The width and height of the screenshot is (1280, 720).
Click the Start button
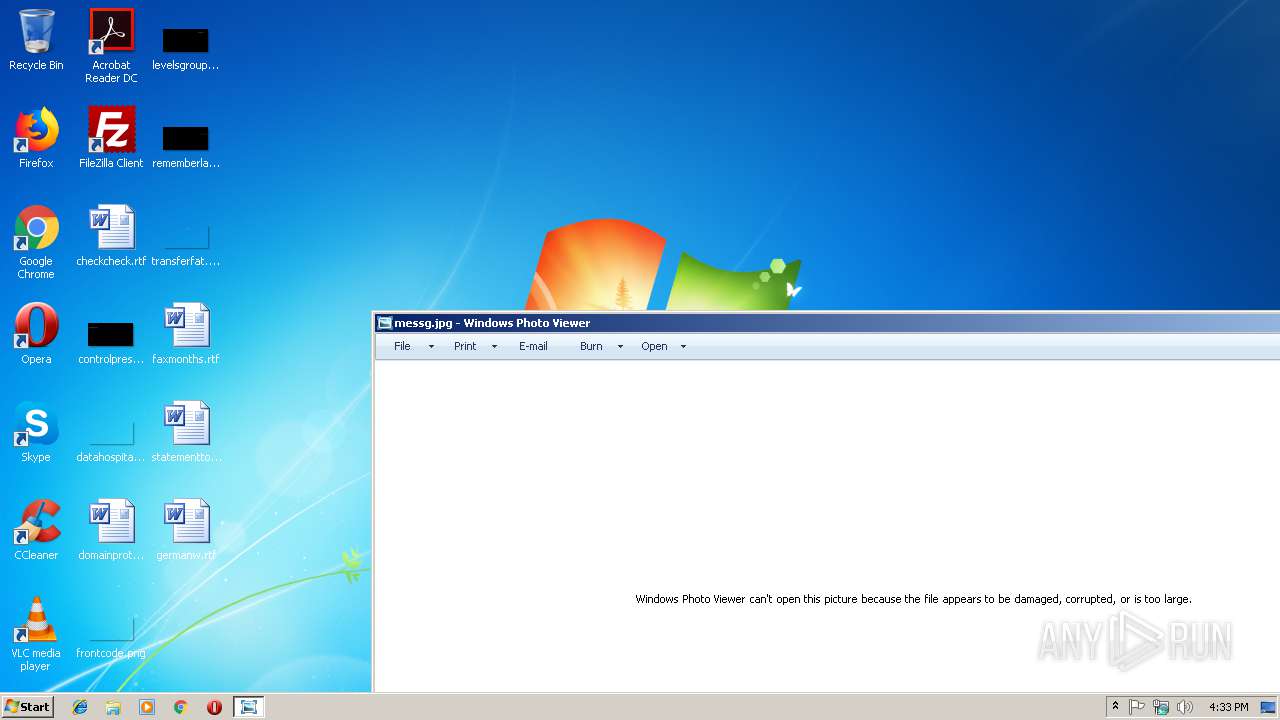(x=28, y=707)
